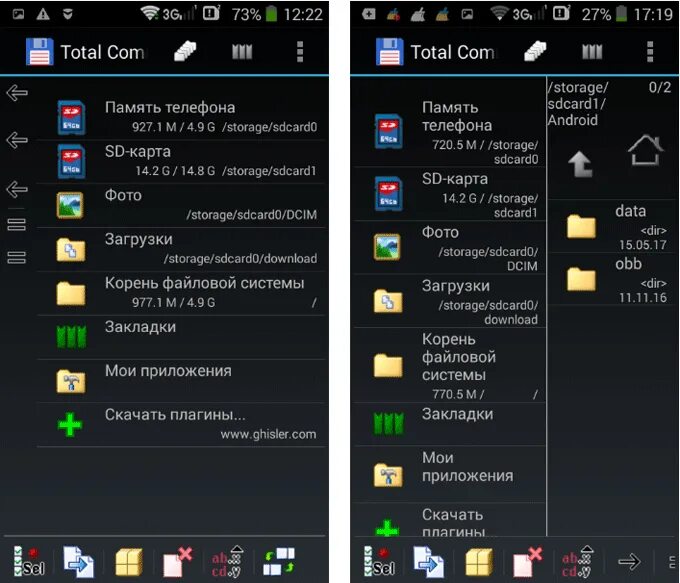Open obb folder in right panel
This screenshot has height=583, width=680.
pos(613,279)
